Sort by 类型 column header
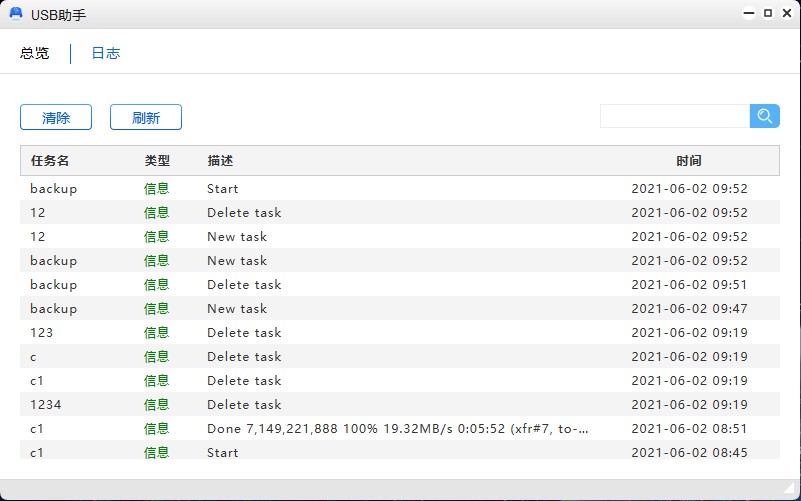The width and height of the screenshot is (801, 501). click(157, 161)
